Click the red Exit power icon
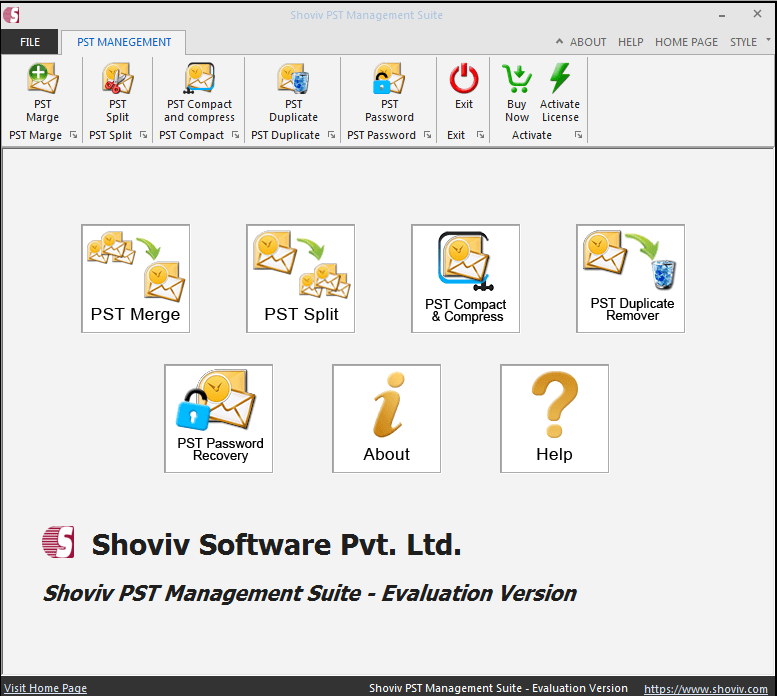The height and width of the screenshot is (696, 777). pos(464,79)
